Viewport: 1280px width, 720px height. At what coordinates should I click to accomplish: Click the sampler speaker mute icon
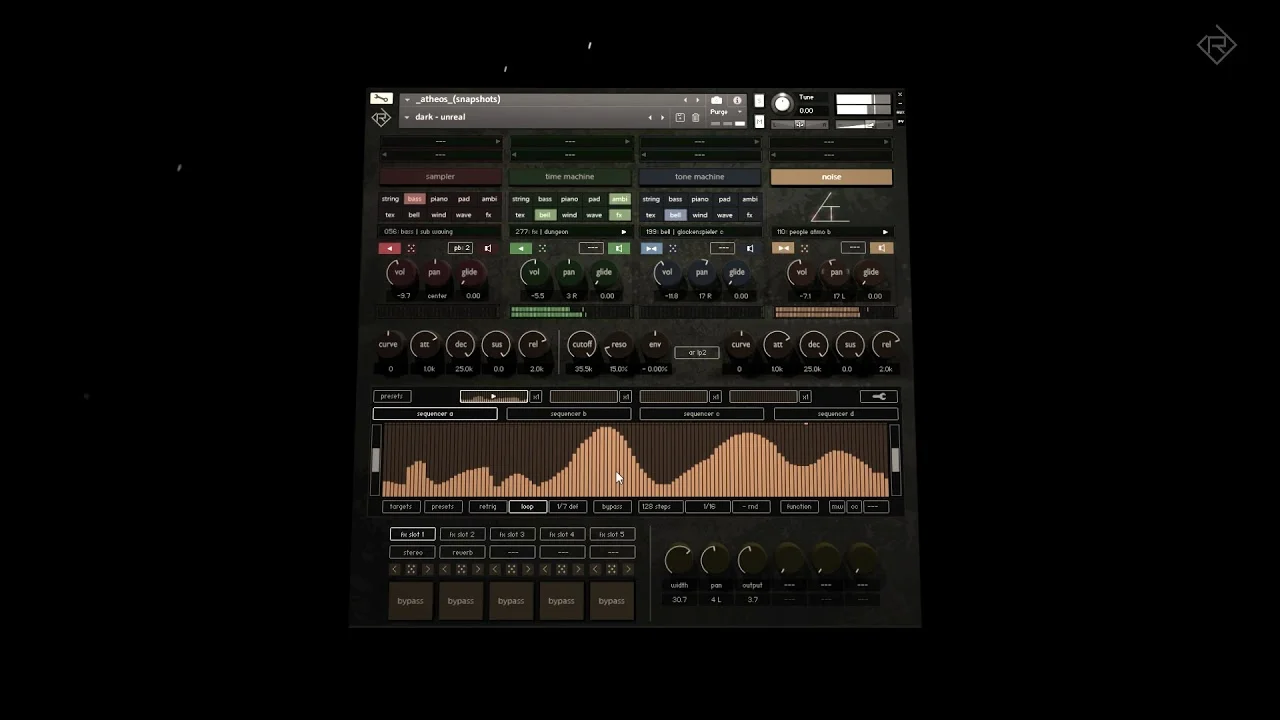[x=488, y=248]
